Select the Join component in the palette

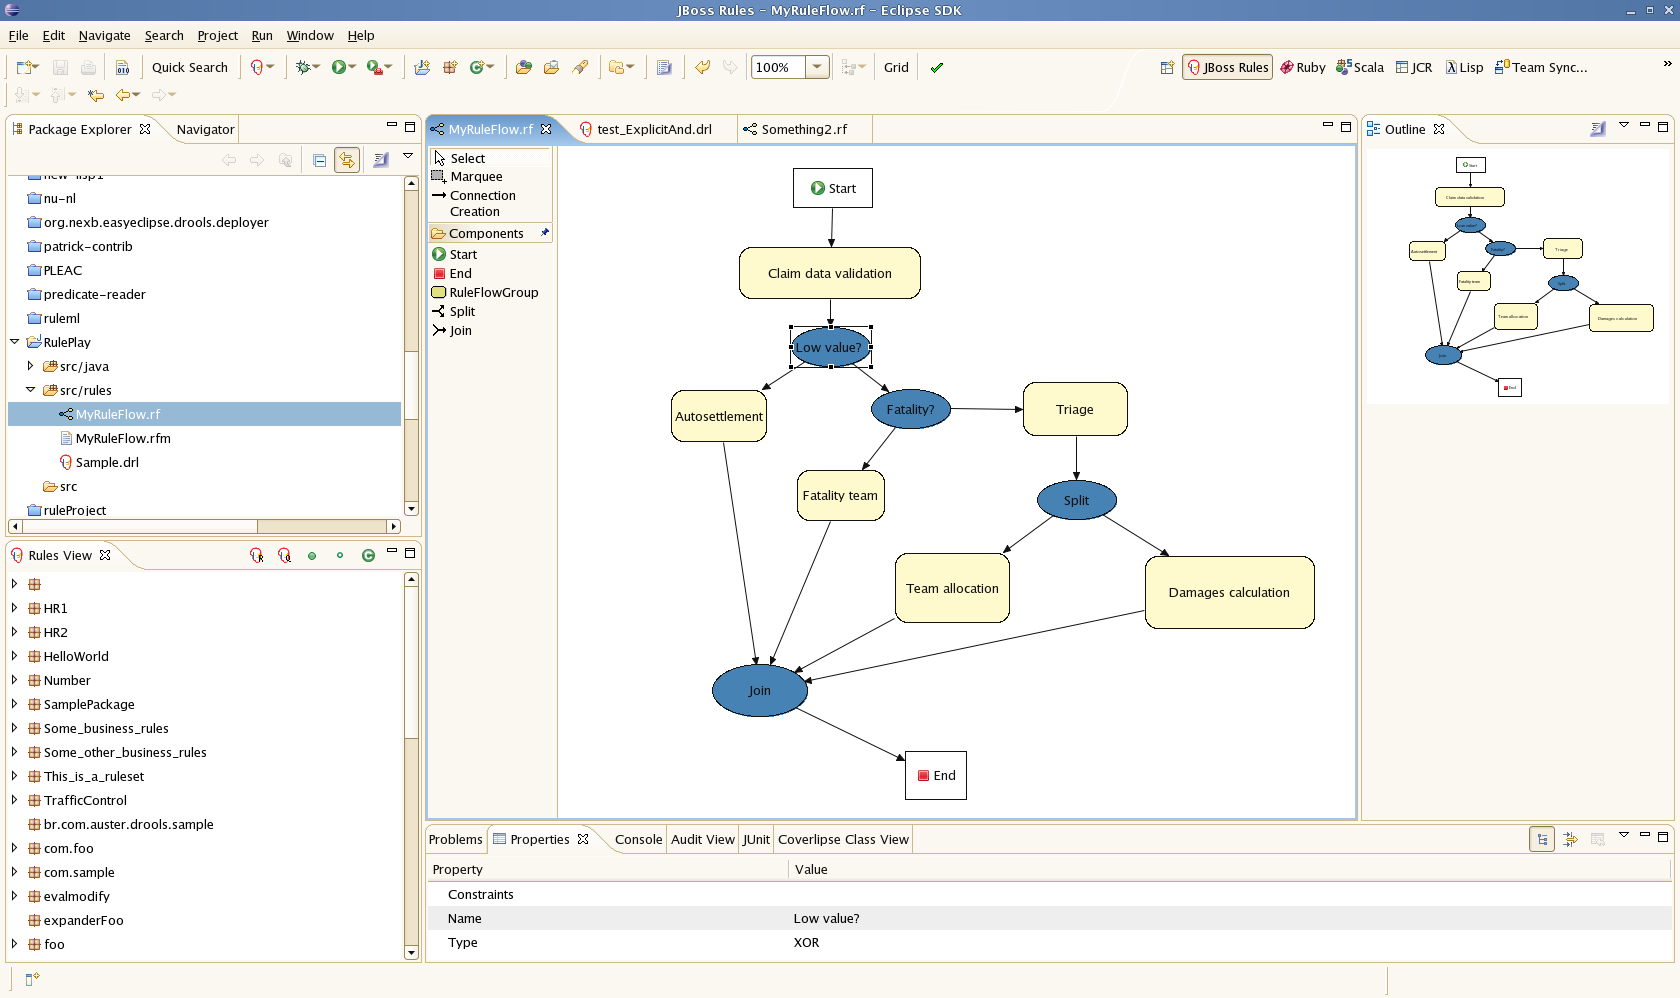459,331
